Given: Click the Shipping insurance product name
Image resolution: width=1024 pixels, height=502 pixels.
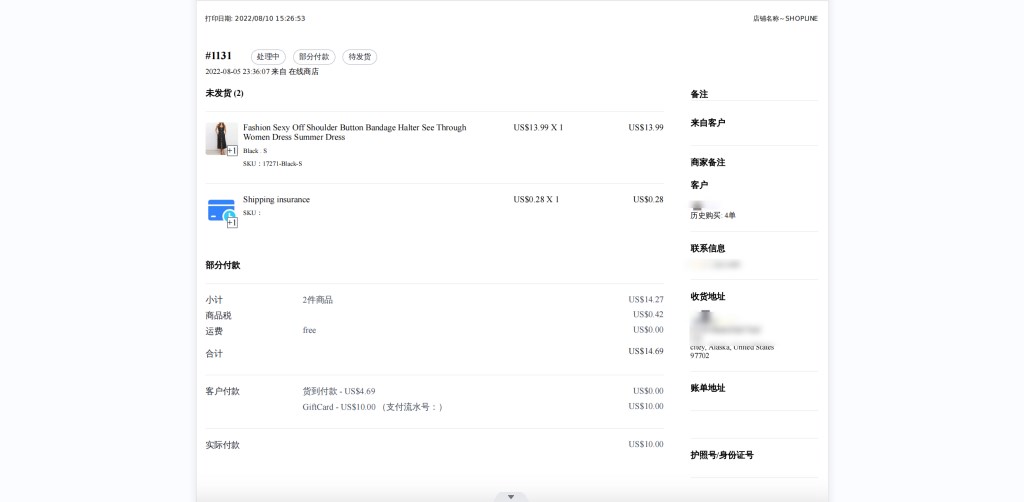Looking at the screenshot, I should point(276,199).
